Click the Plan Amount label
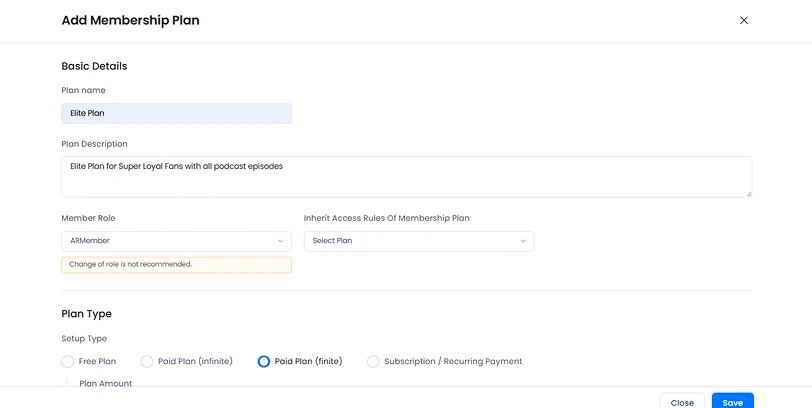This screenshot has width=812, height=408. [x=105, y=383]
